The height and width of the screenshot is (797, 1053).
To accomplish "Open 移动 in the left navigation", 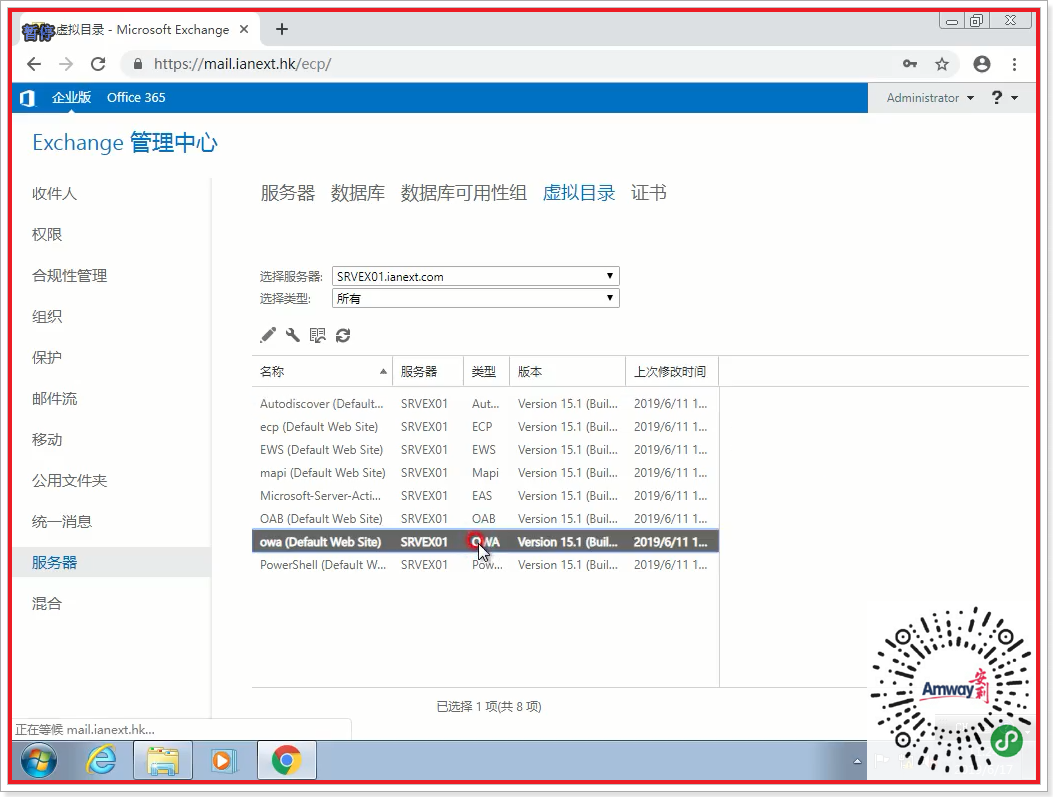I will pyautogui.click(x=47, y=439).
